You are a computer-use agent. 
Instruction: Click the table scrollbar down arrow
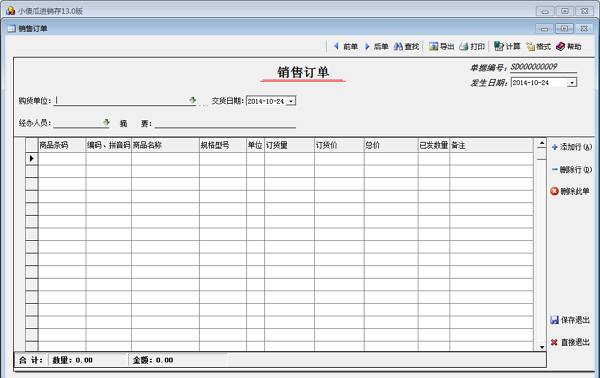tap(541, 347)
